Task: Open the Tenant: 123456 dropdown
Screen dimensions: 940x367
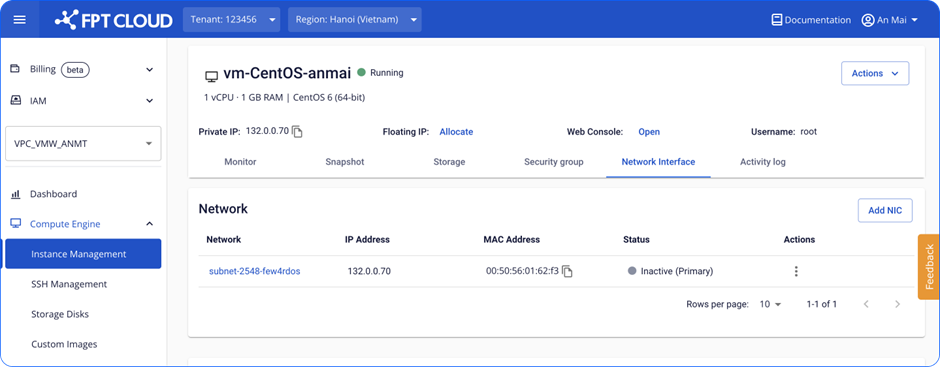Action: (231, 20)
